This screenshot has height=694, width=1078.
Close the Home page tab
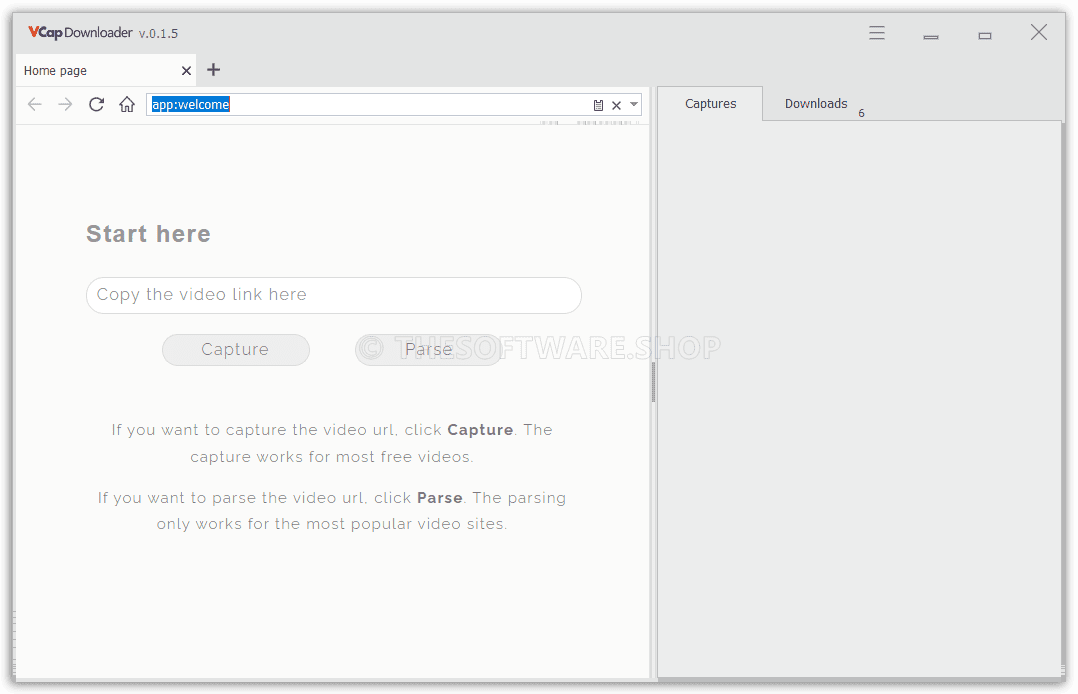(x=186, y=71)
